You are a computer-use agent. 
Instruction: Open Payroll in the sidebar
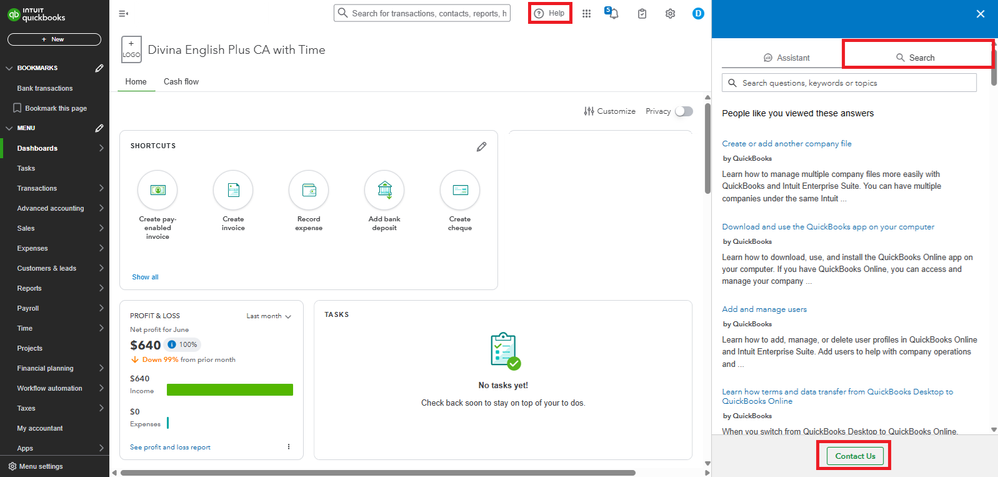click(x=28, y=308)
